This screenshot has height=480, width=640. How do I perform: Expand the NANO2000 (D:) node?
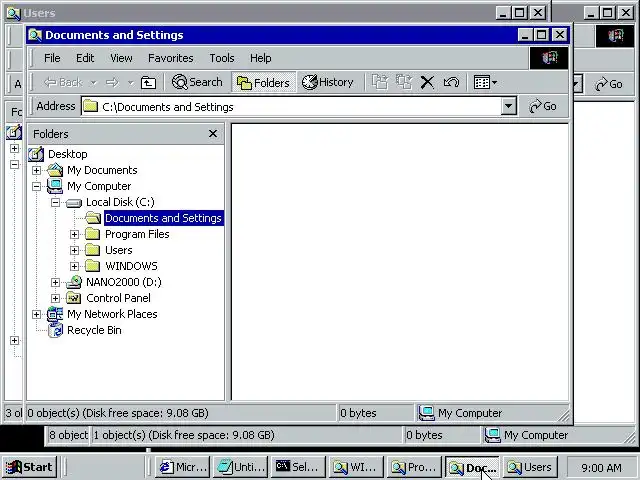[55, 282]
